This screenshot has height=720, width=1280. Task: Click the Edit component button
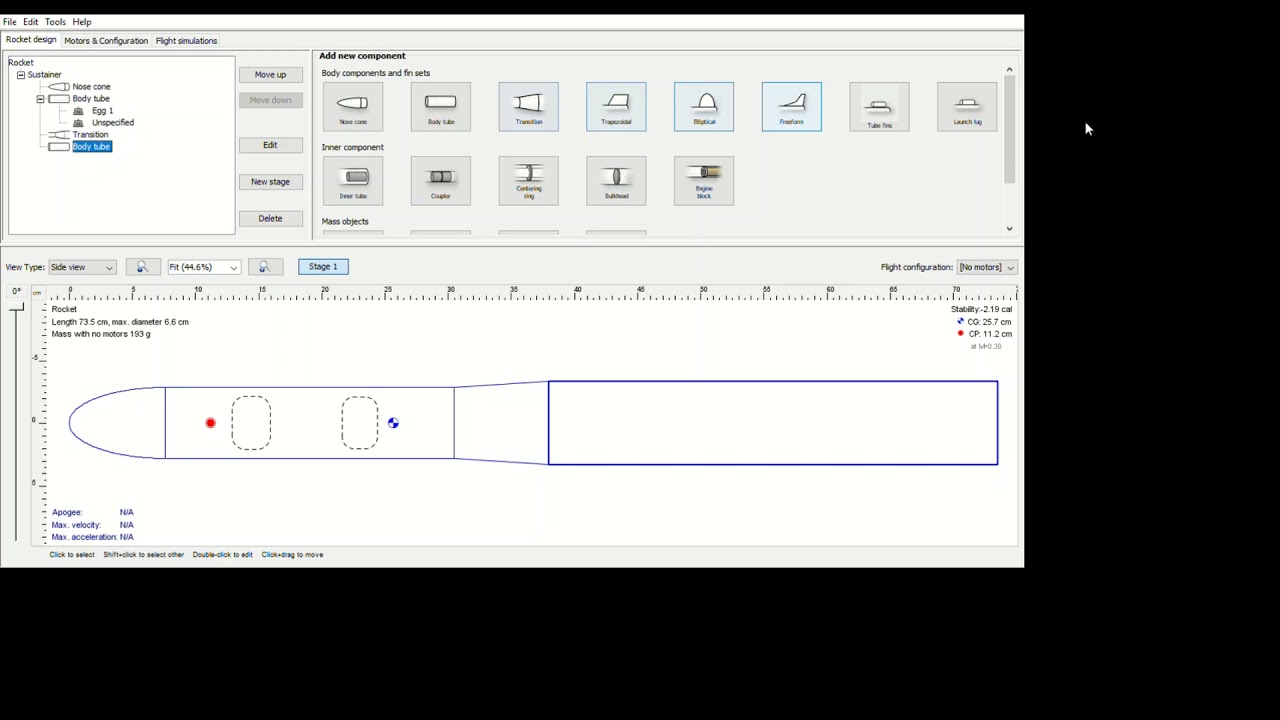[x=270, y=145]
